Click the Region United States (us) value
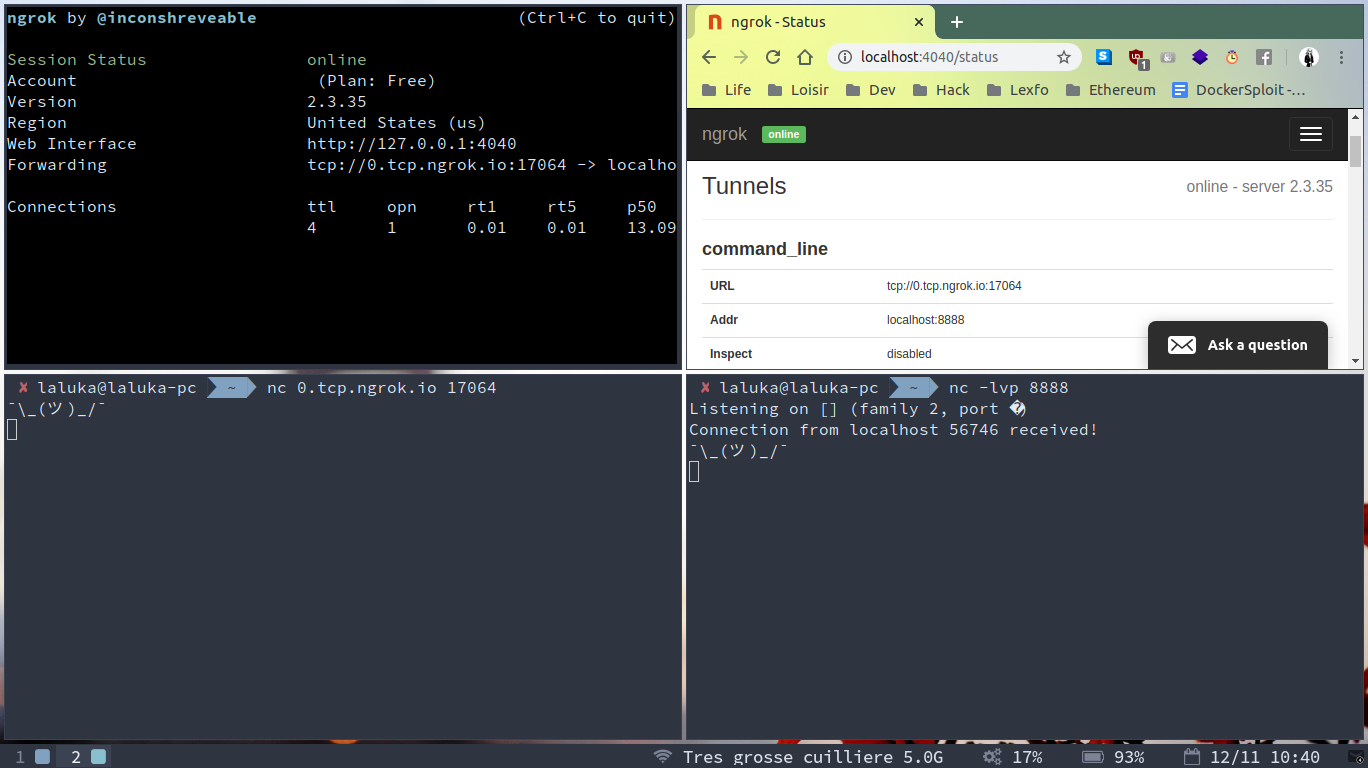The width and height of the screenshot is (1368, 768). (396, 123)
